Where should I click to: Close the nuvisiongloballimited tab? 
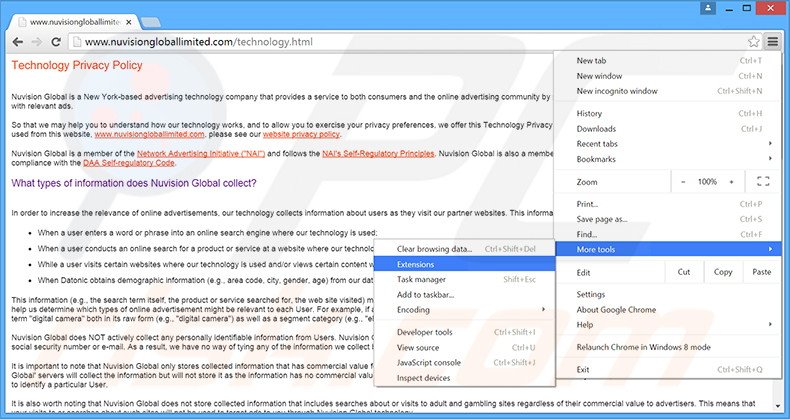130,21
